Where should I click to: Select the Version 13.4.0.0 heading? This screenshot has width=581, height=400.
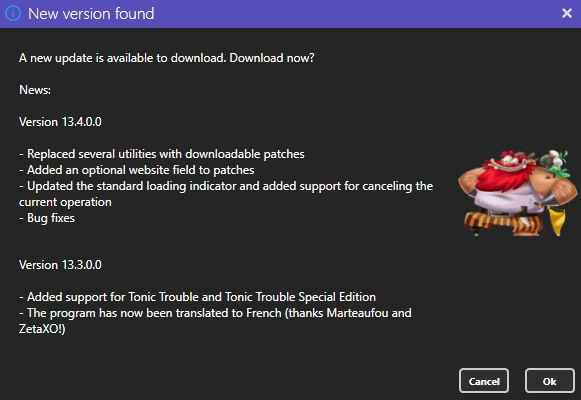click(60, 122)
